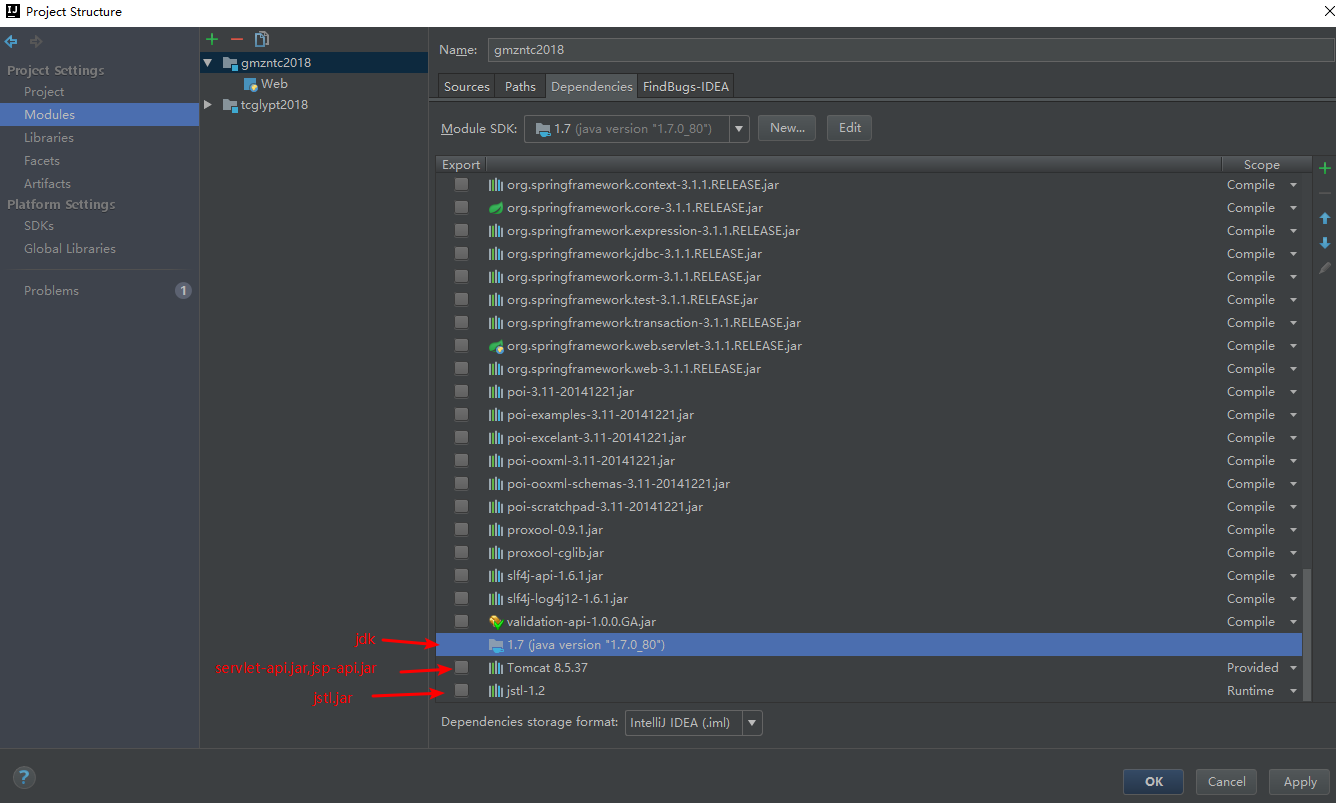Toggle export for validation-api jar
The height and width of the screenshot is (803, 1336).
coord(461,622)
